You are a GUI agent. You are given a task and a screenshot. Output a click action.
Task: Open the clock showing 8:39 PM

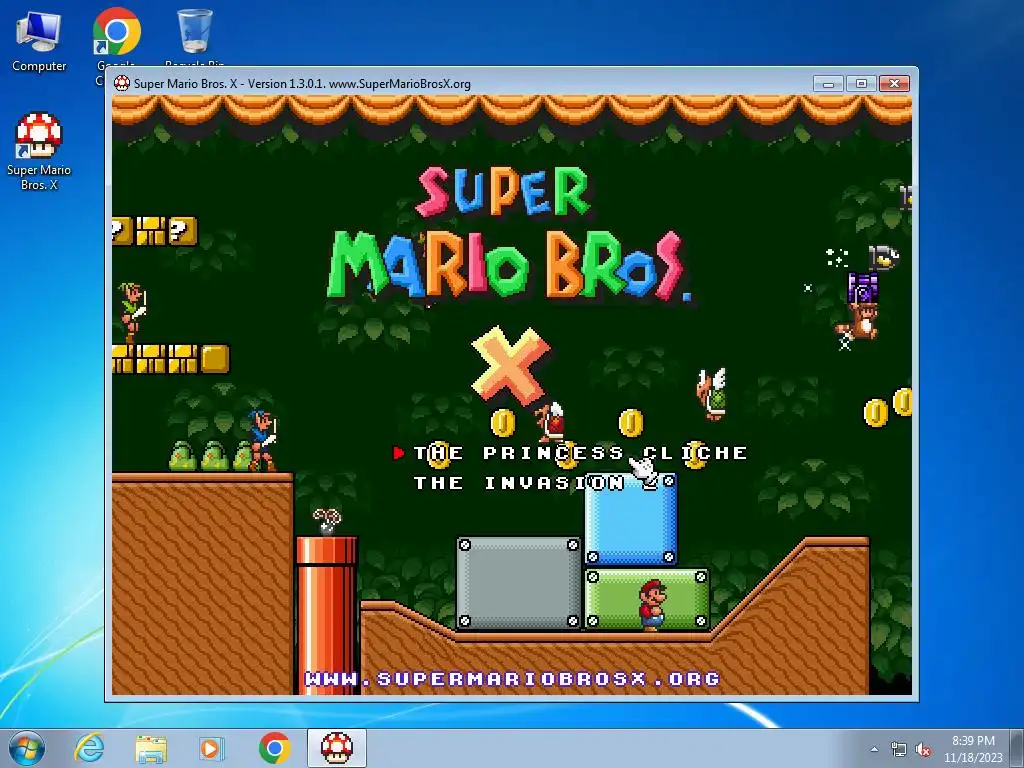click(973, 749)
